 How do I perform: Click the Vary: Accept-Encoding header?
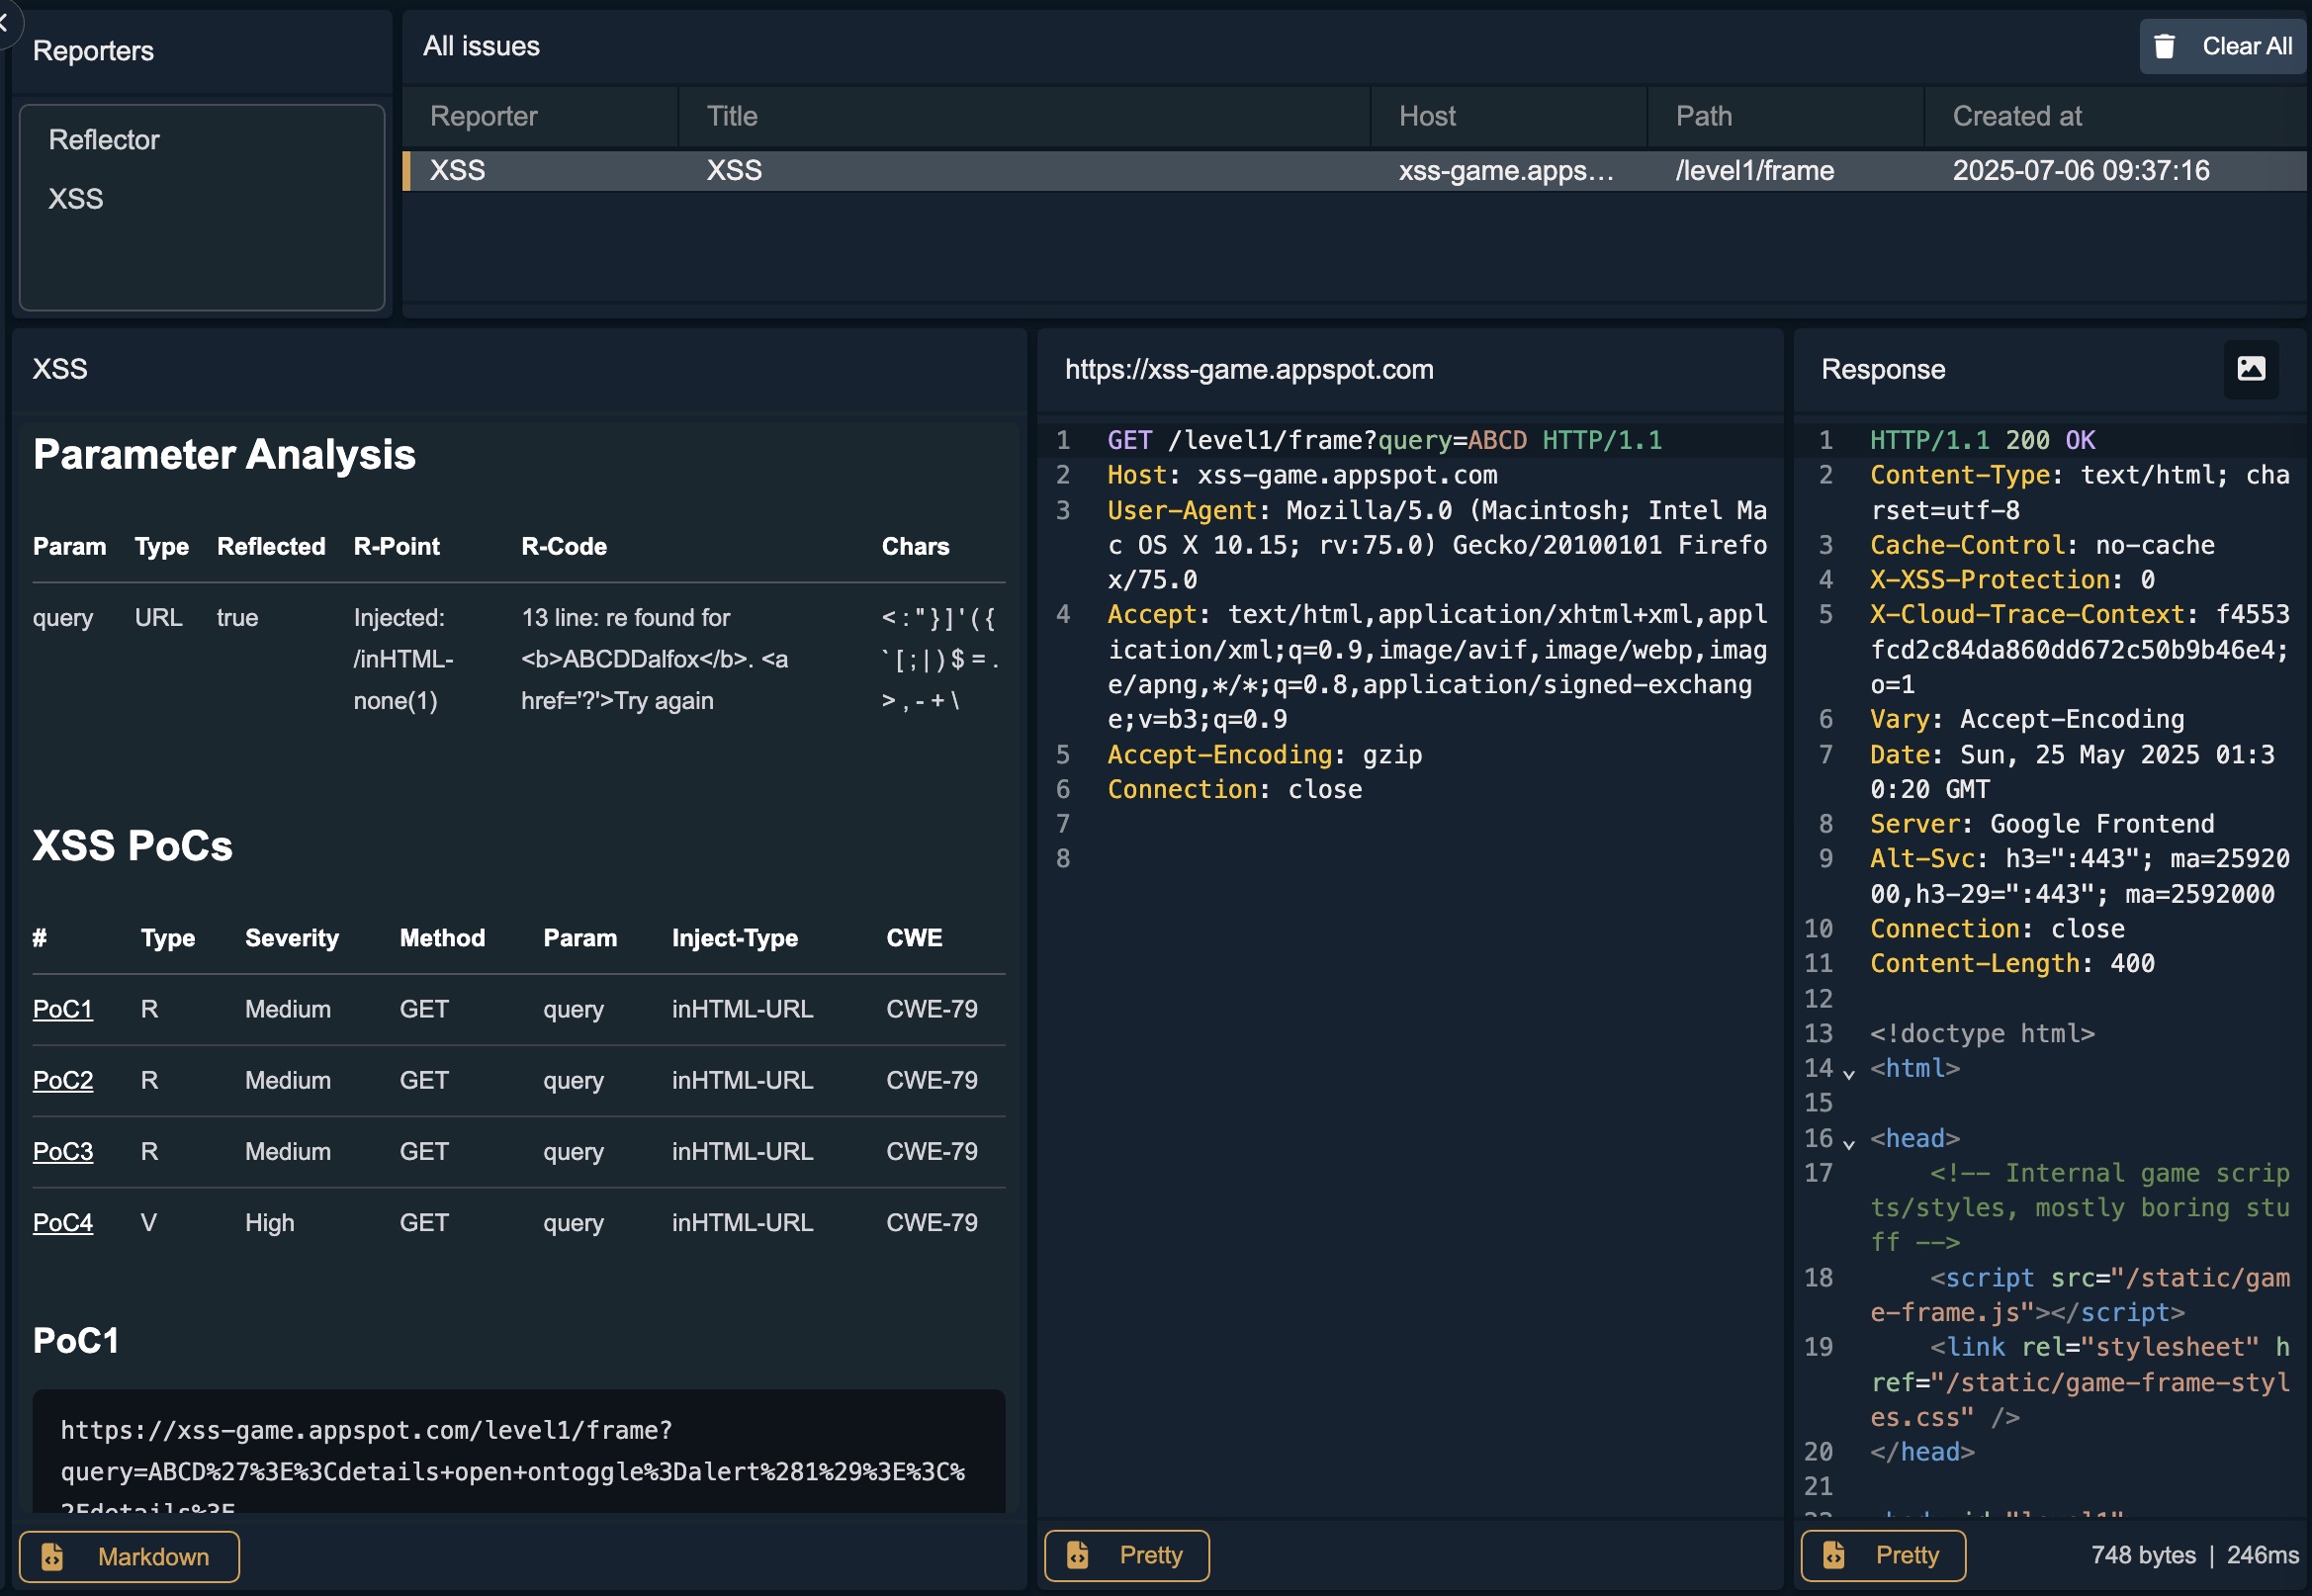pos(2027,720)
